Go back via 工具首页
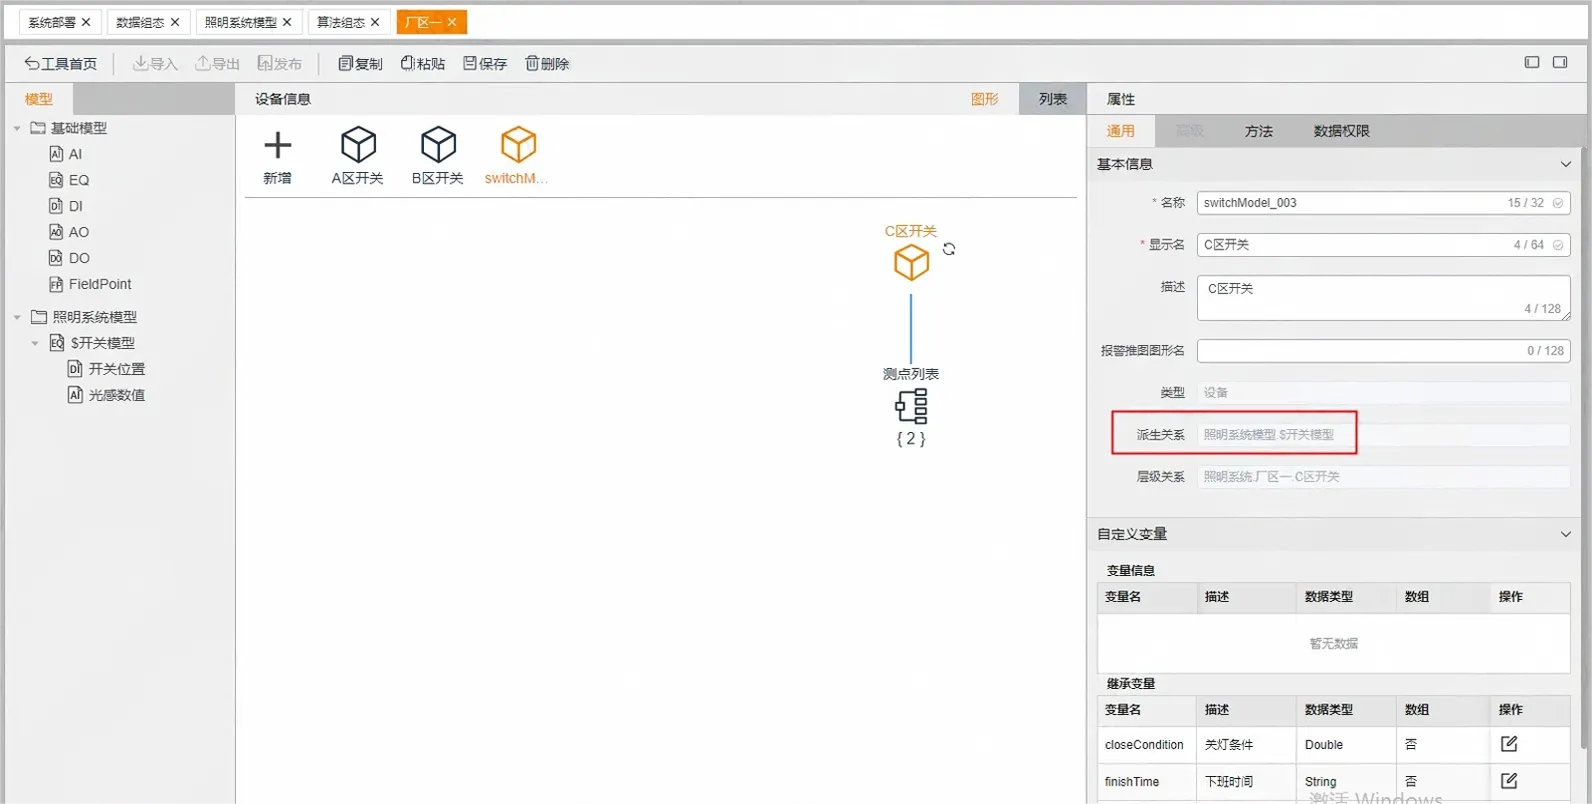The image size is (1592, 804). point(61,63)
